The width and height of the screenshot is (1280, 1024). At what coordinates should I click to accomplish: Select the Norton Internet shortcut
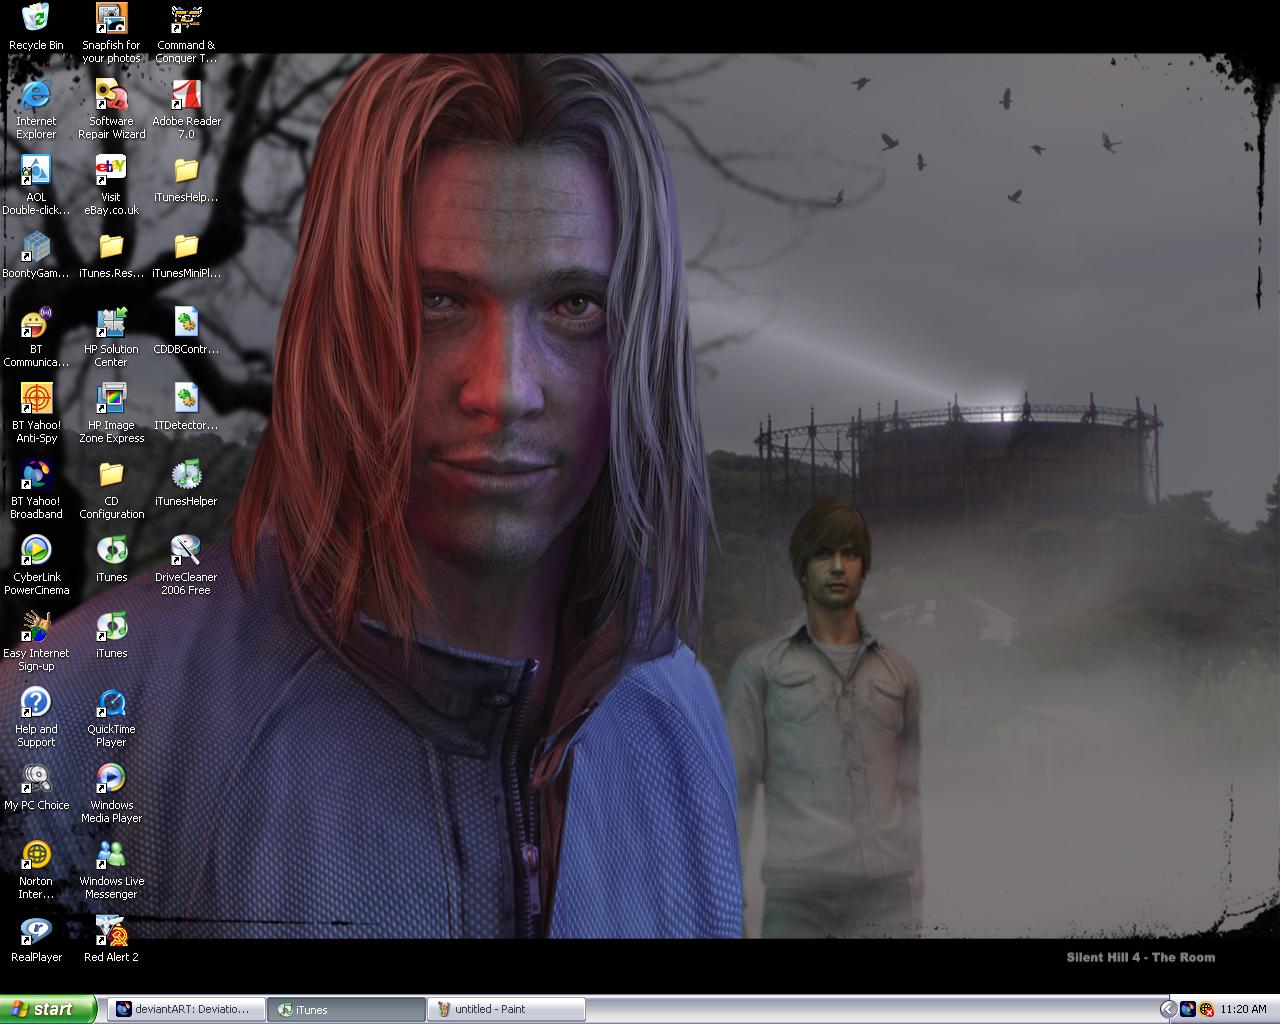pyautogui.click(x=36, y=869)
